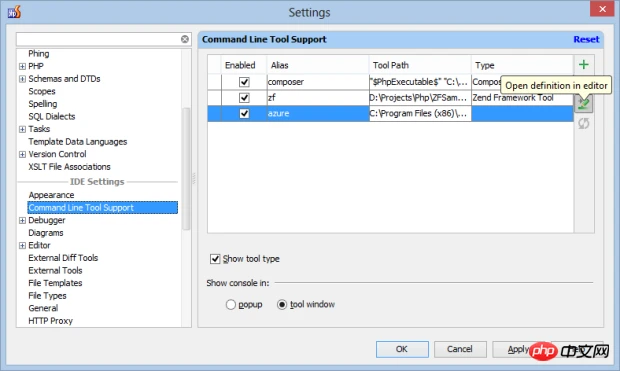Toggle the azure Enabled checkbox
The image size is (620, 371).
coord(244,114)
